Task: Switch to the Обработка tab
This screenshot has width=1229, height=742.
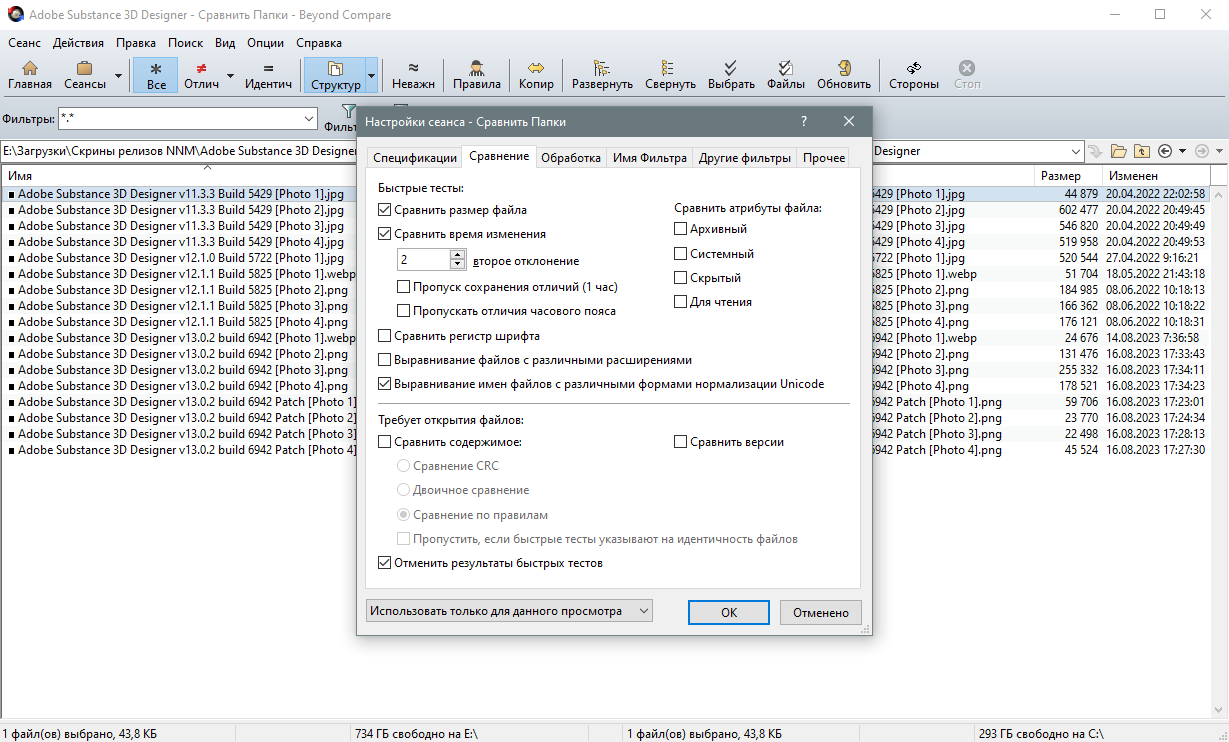Action: click(571, 158)
